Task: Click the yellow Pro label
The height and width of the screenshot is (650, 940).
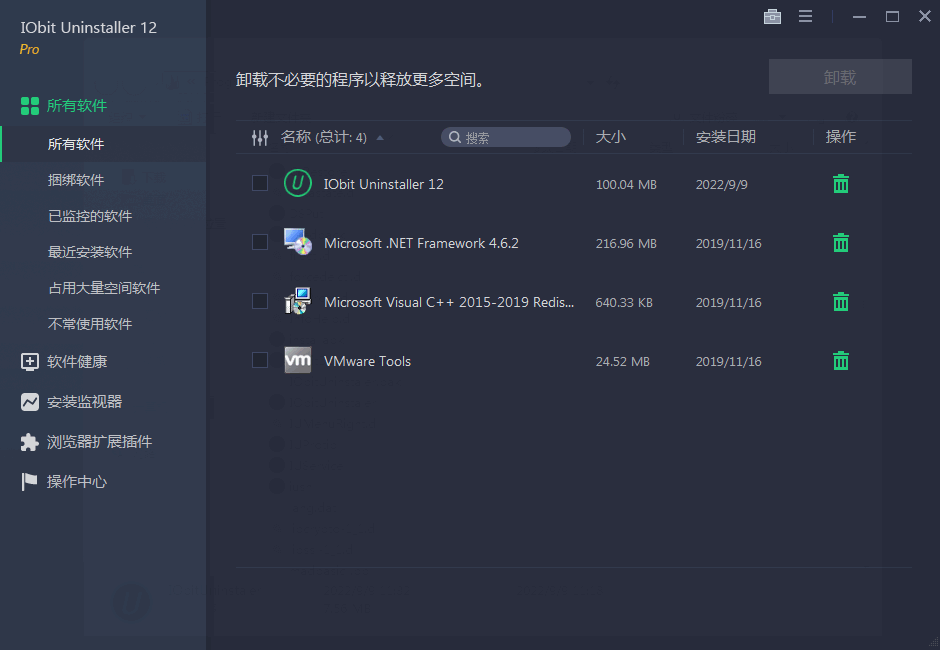Action: (x=29, y=49)
